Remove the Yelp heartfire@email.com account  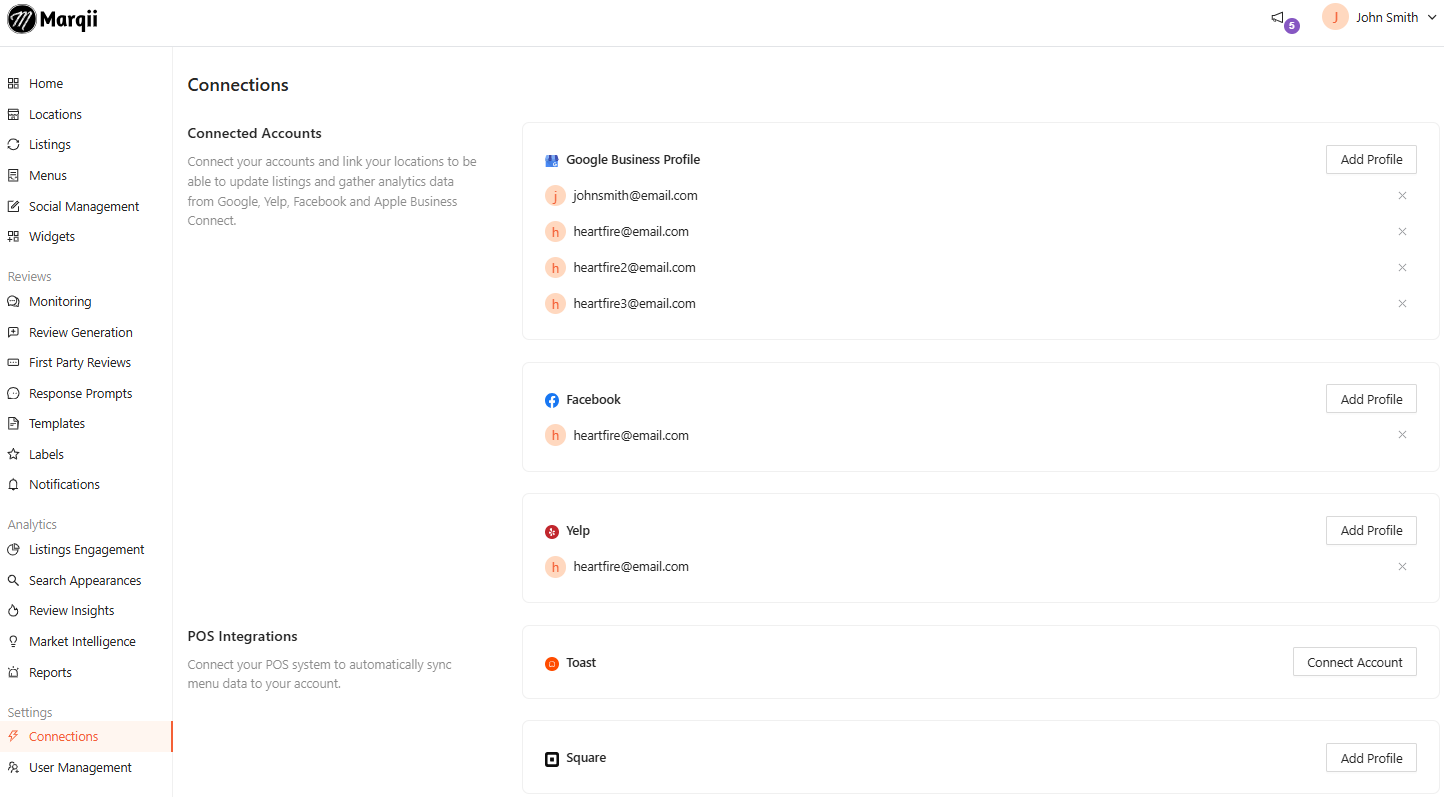(1402, 567)
